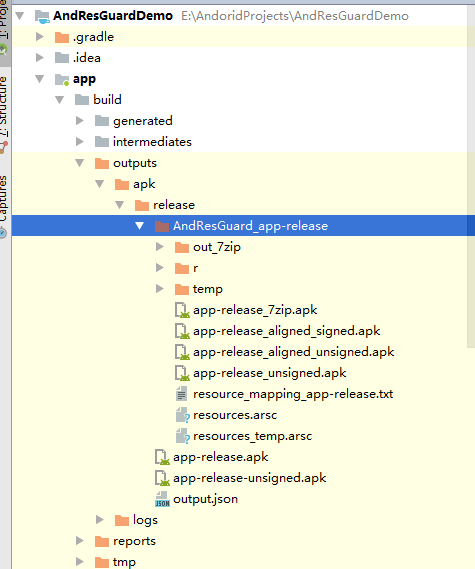Click the app-release-unsigned.apk file icon
This screenshot has height=569, width=475.
click(162, 479)
